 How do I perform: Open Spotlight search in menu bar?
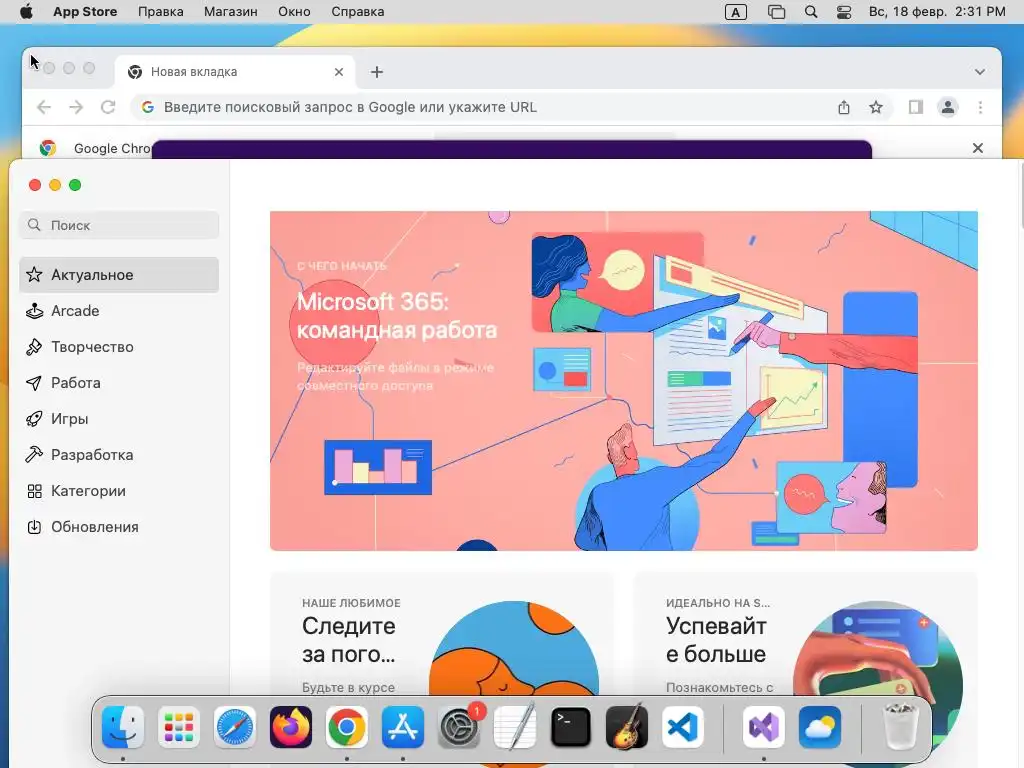(811, 12)
